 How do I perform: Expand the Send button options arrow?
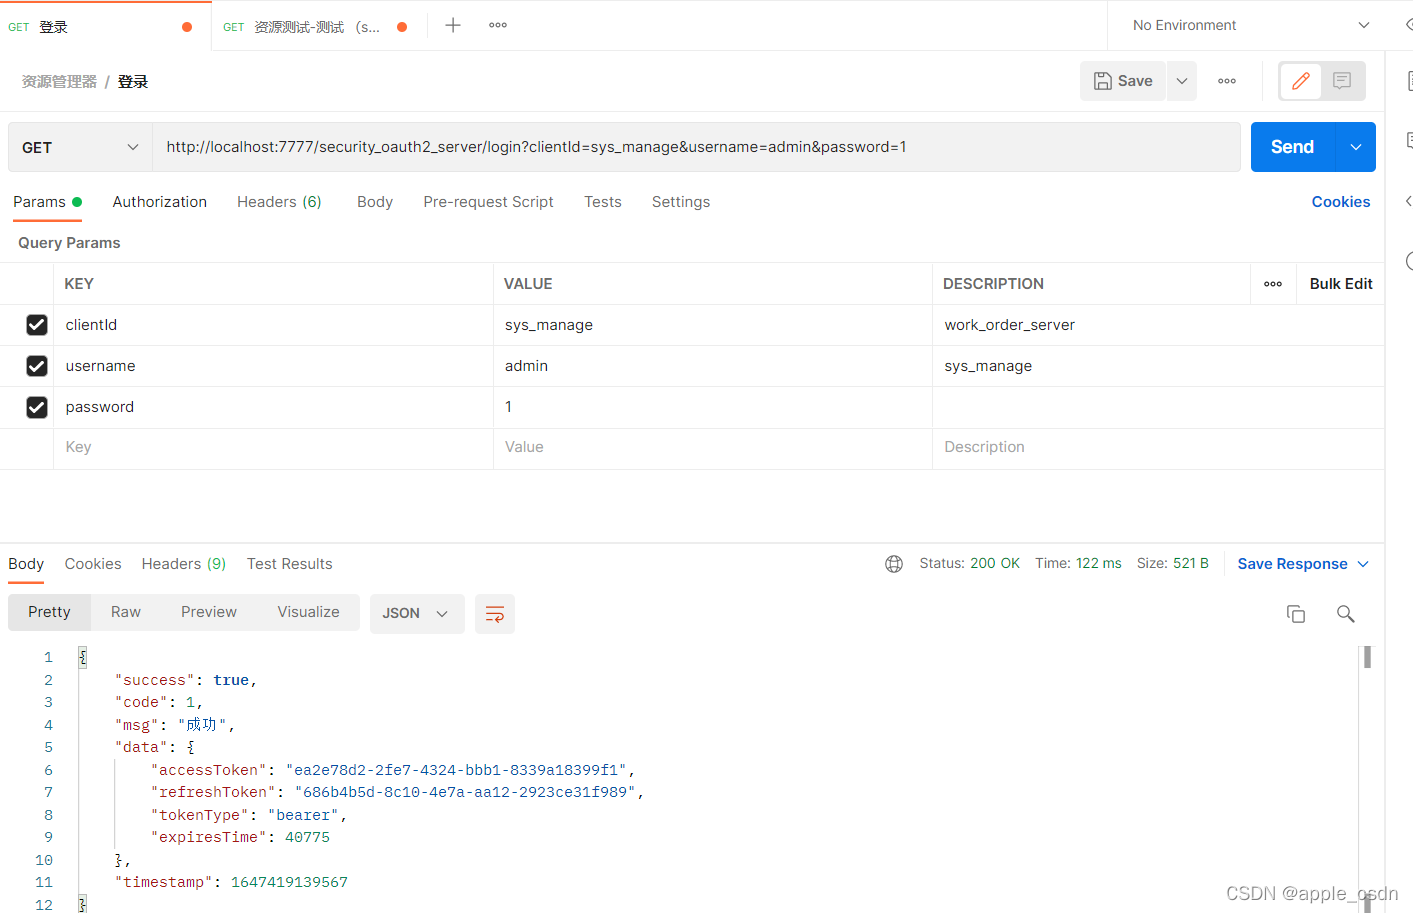click(1356, 147)
